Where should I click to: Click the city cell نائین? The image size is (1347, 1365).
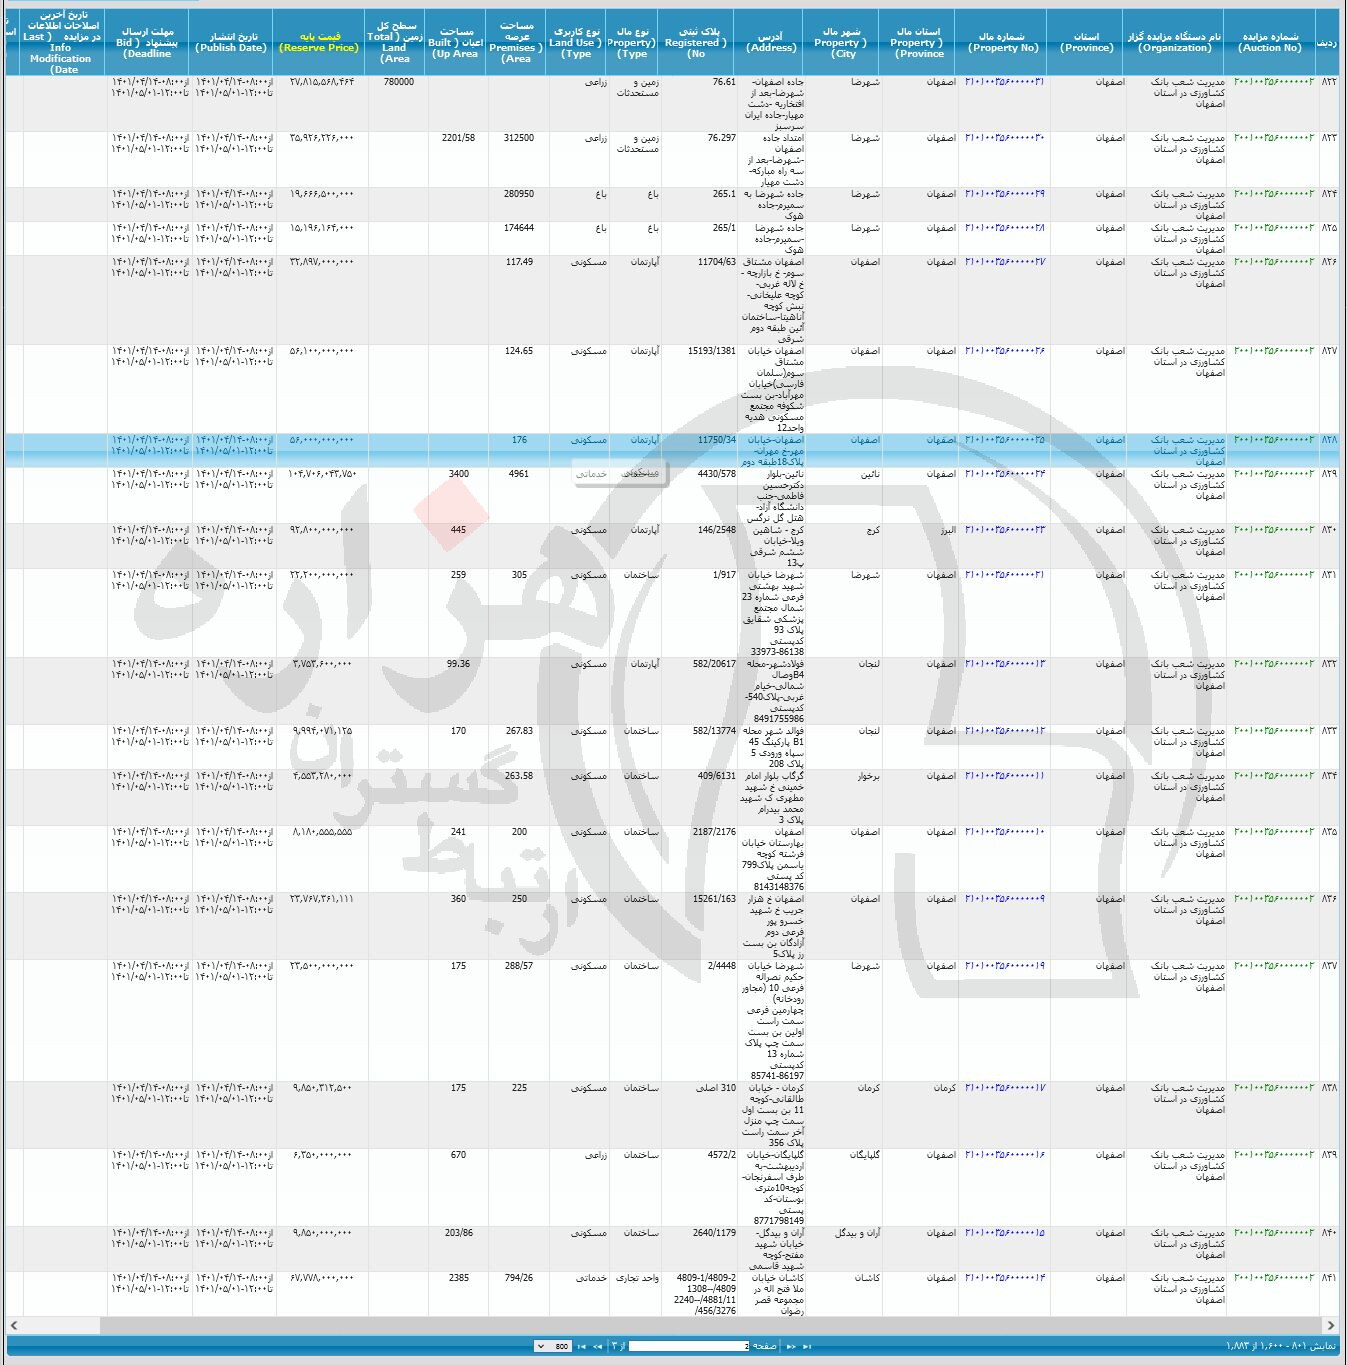point(870,474)
